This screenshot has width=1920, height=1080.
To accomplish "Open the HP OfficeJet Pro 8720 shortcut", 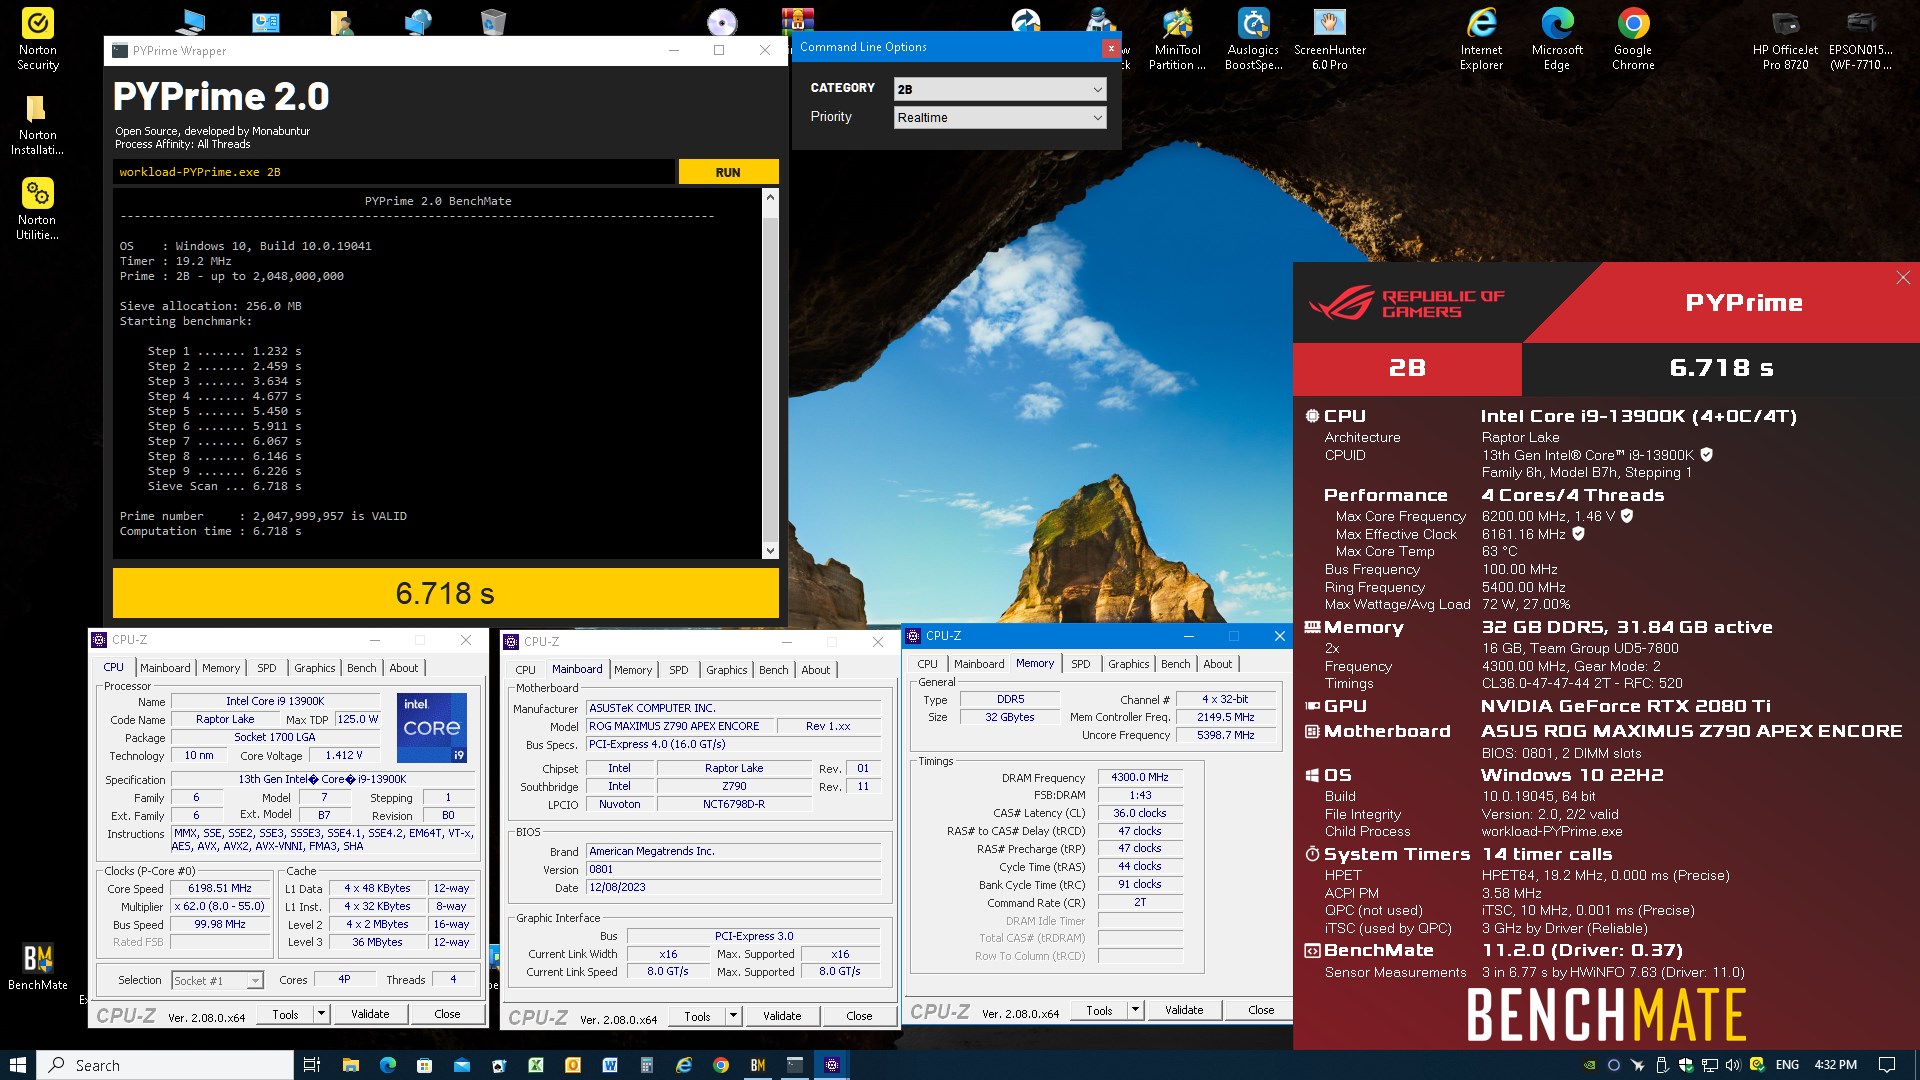I will coord(1785,40).
